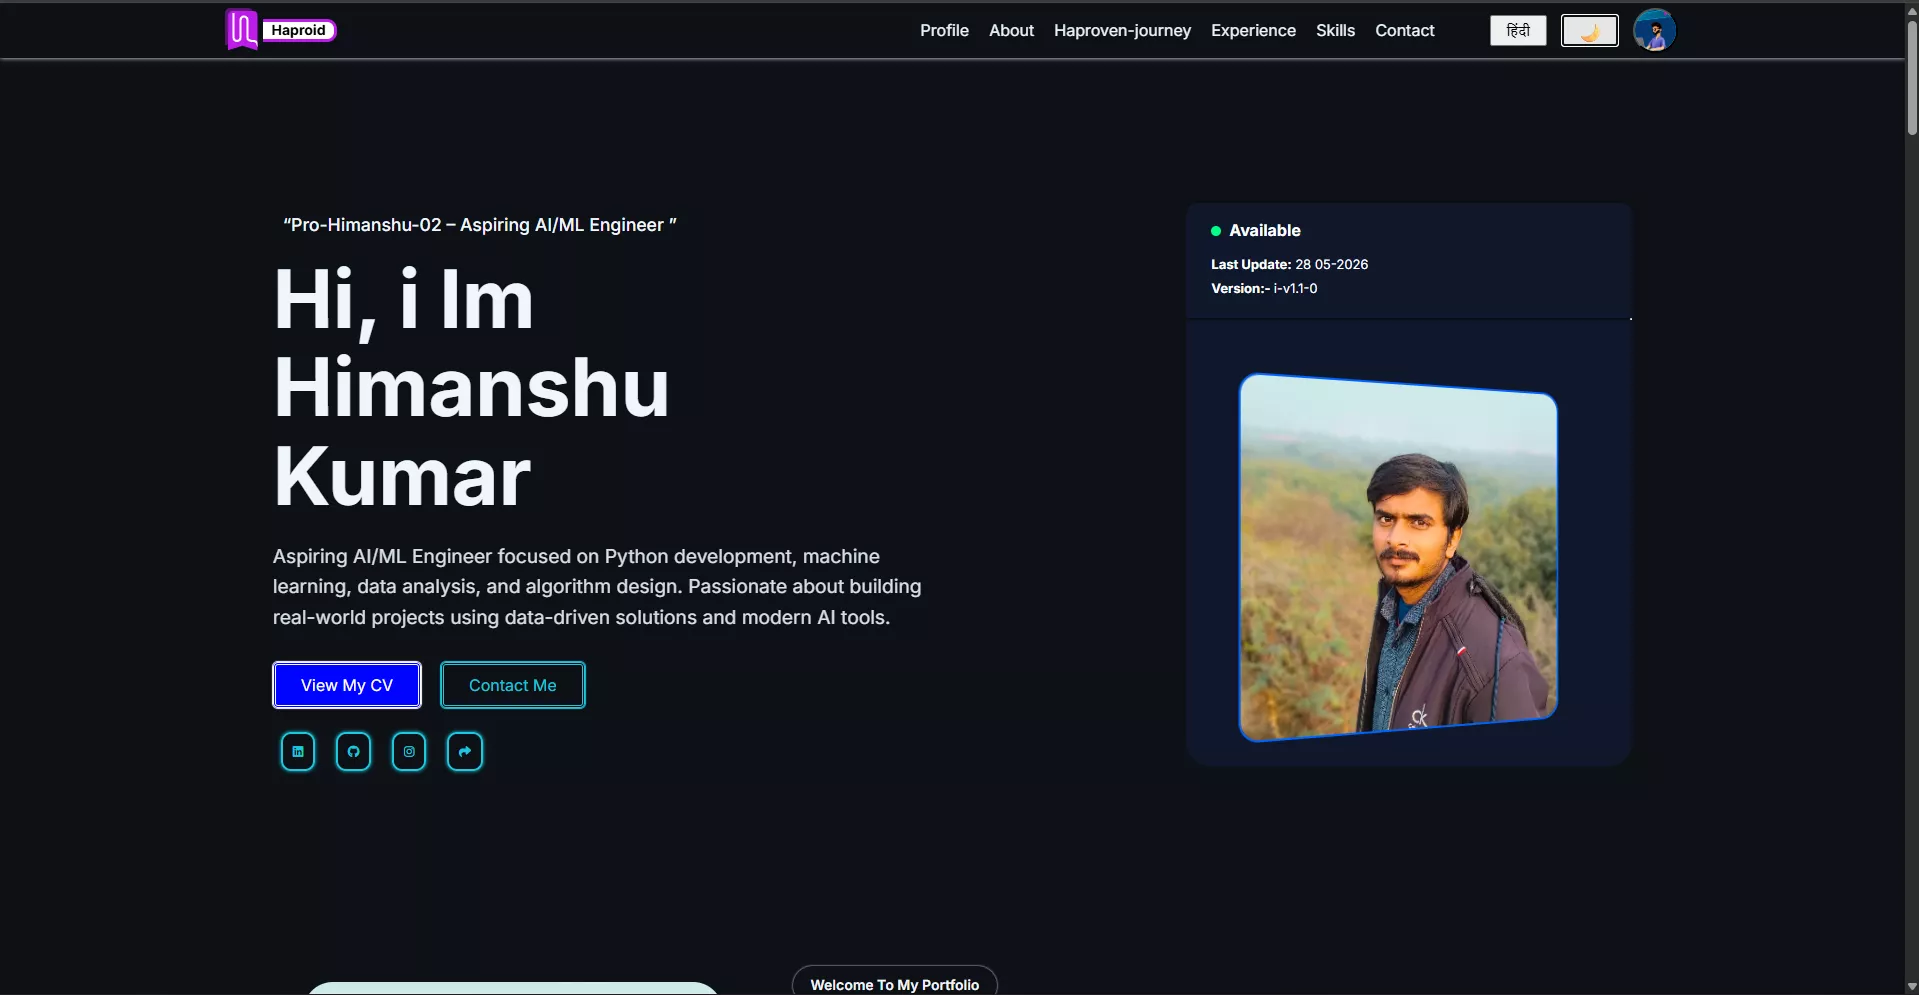The width and height of the screenshot is (1919, 995).
Task: Open Haproven-journey nav item
Action: 1122,31
